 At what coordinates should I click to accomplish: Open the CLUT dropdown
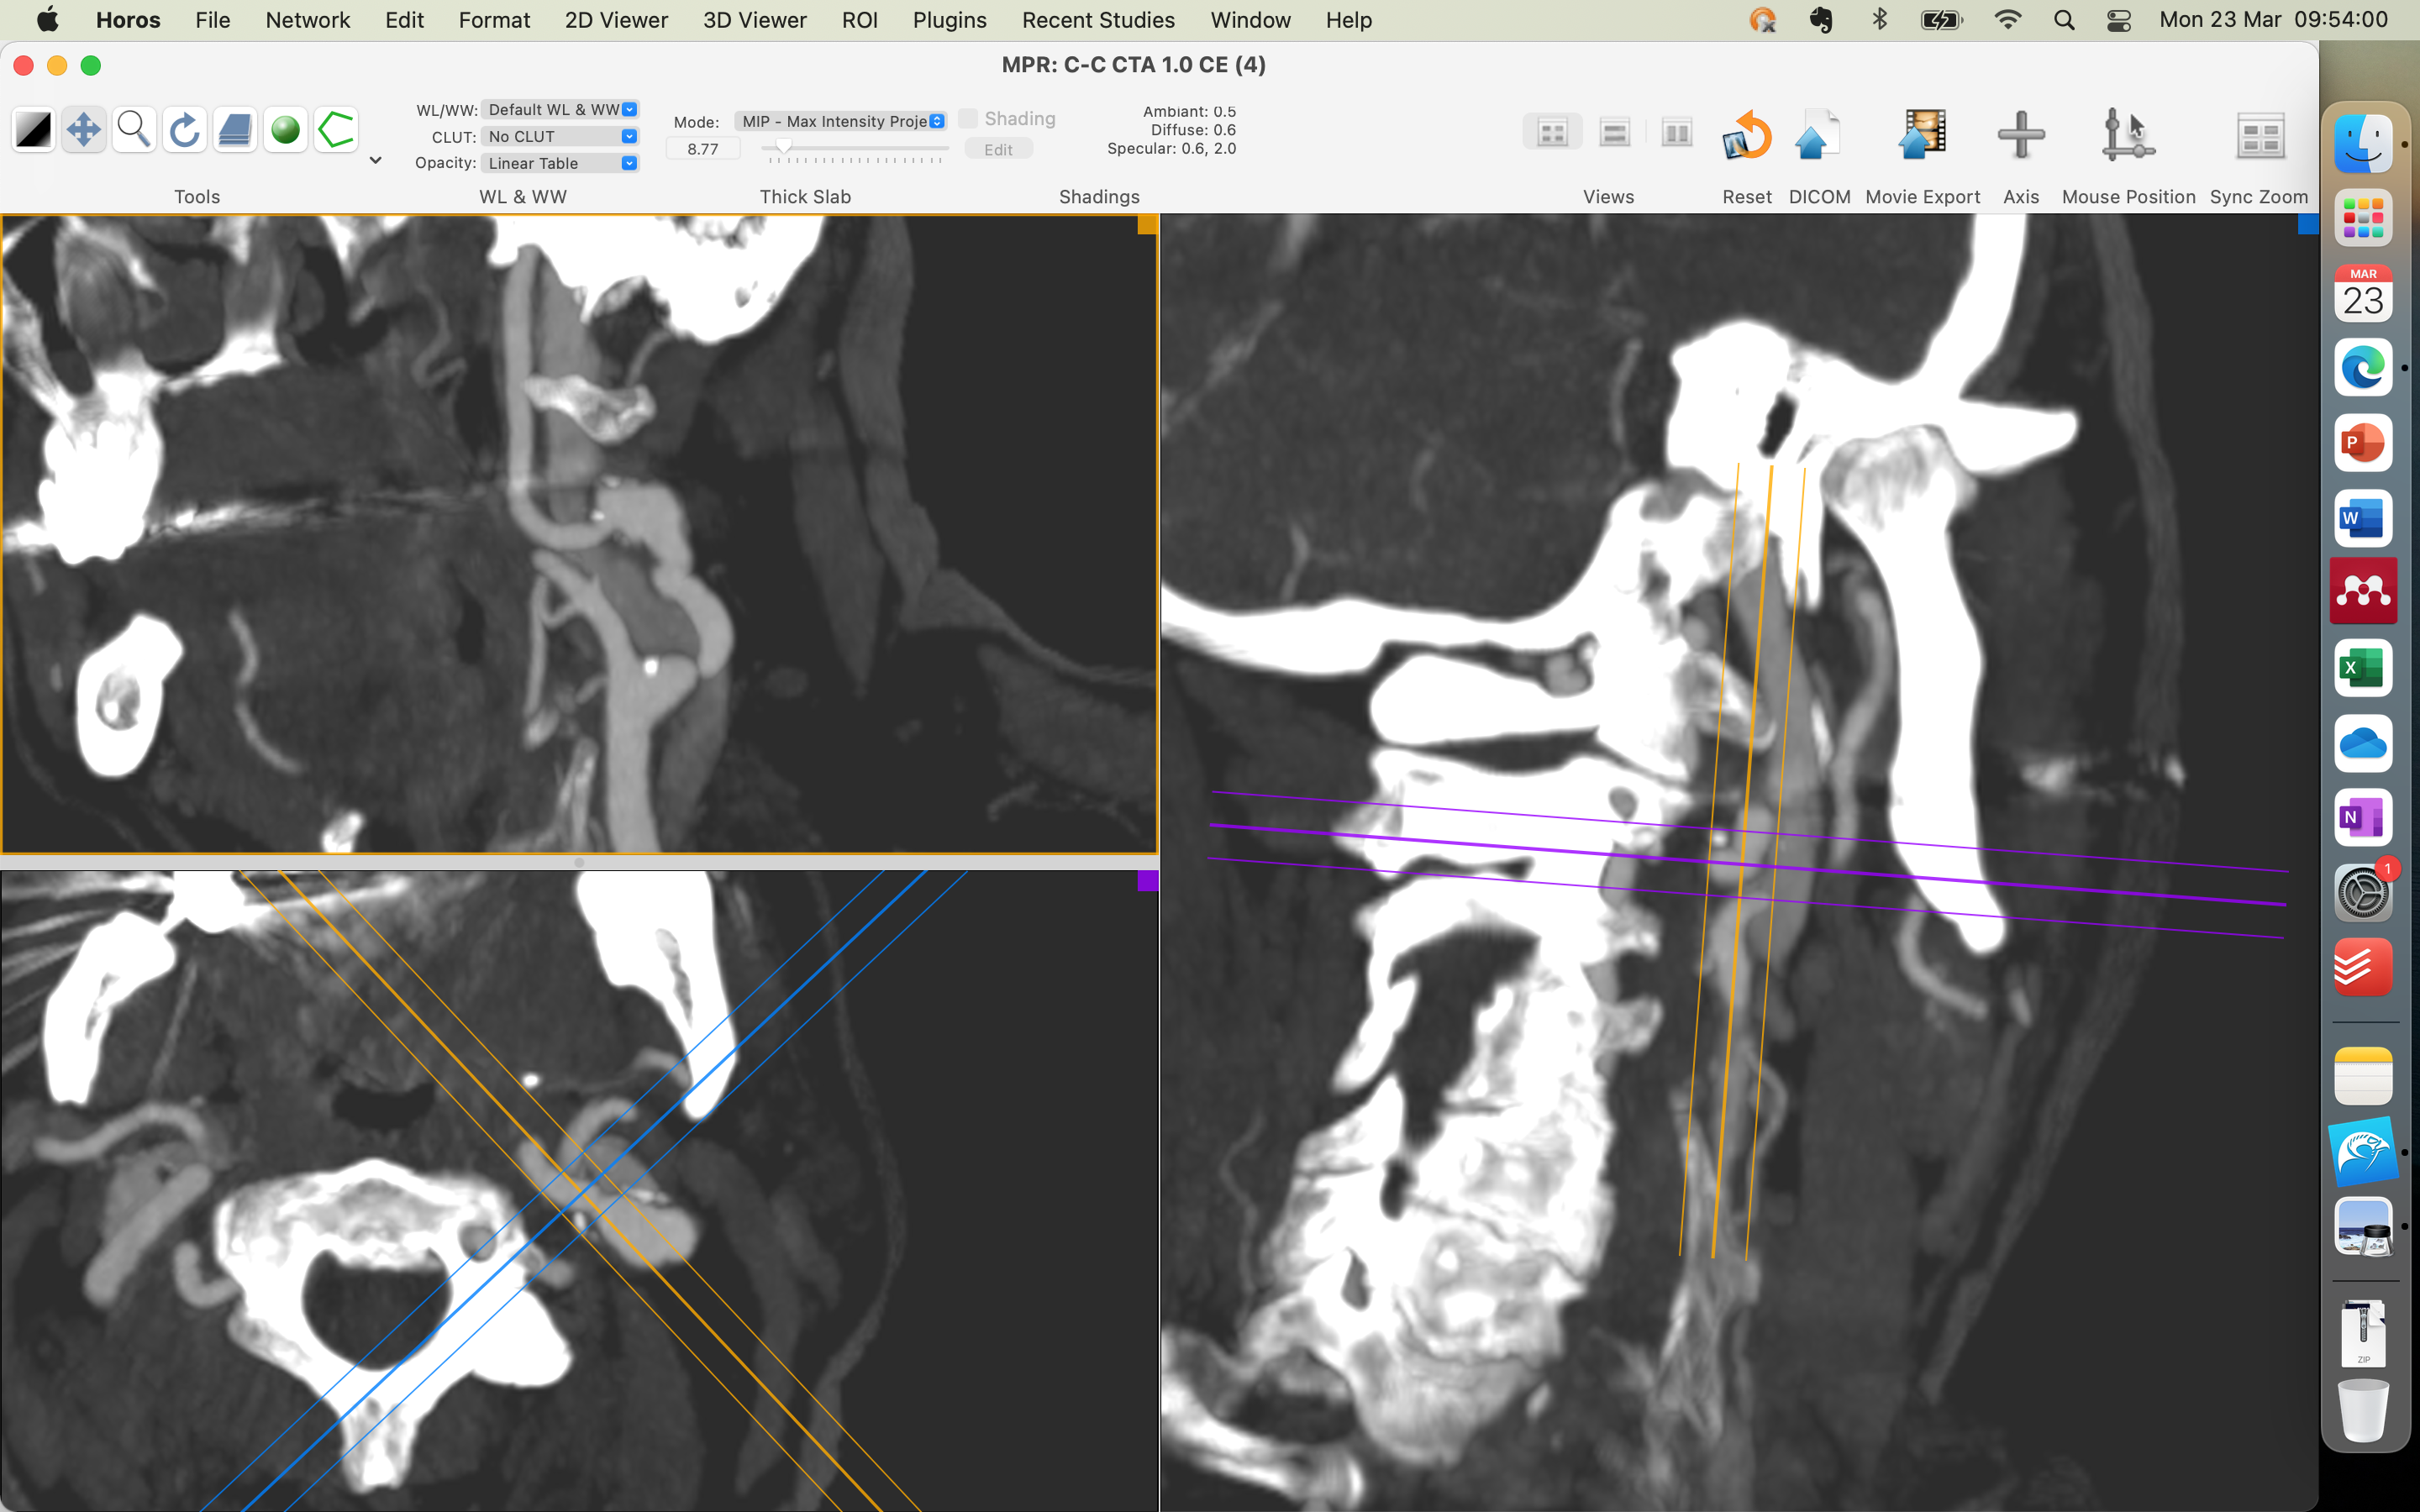[x=560, y=137]
